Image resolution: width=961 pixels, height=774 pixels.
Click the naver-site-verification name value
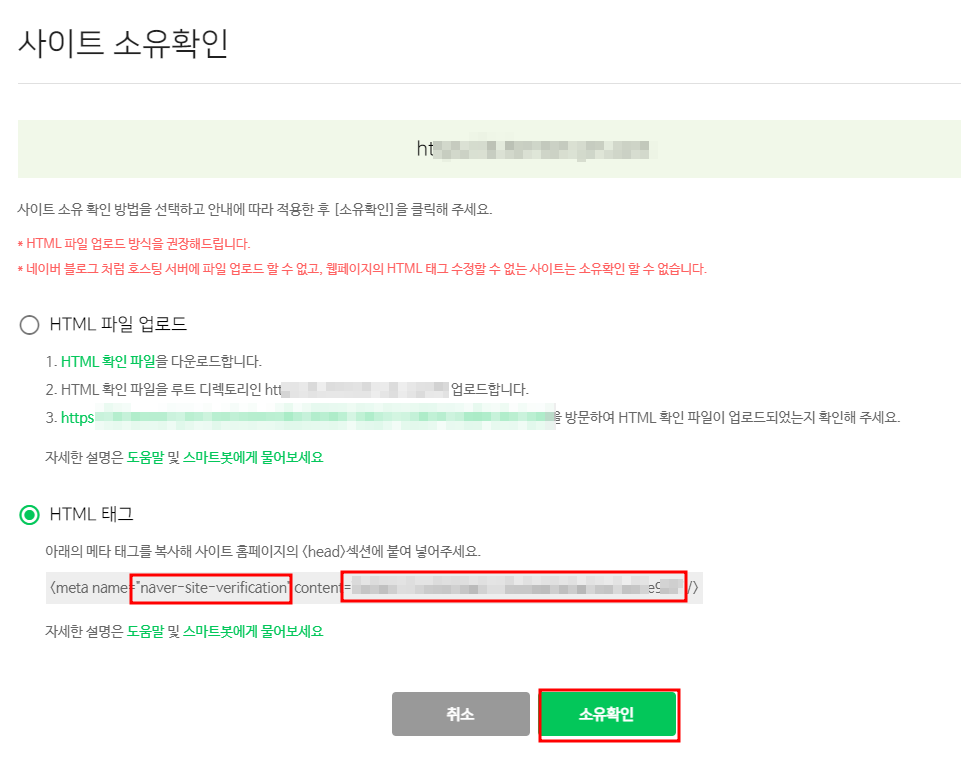[x=211, y=588]
